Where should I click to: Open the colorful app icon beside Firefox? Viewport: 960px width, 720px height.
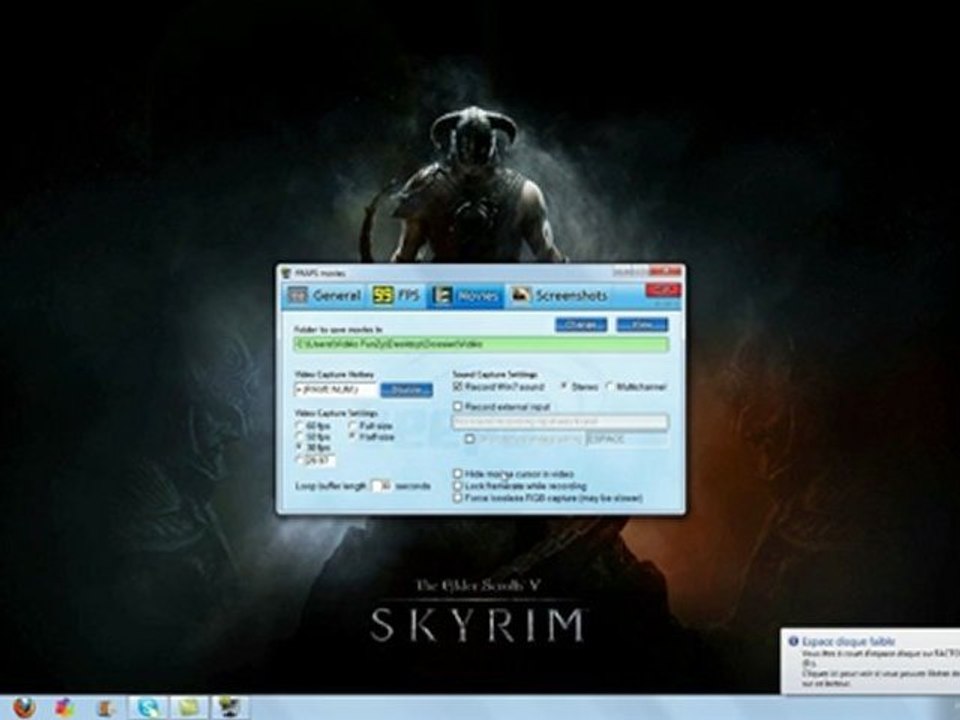65,708
